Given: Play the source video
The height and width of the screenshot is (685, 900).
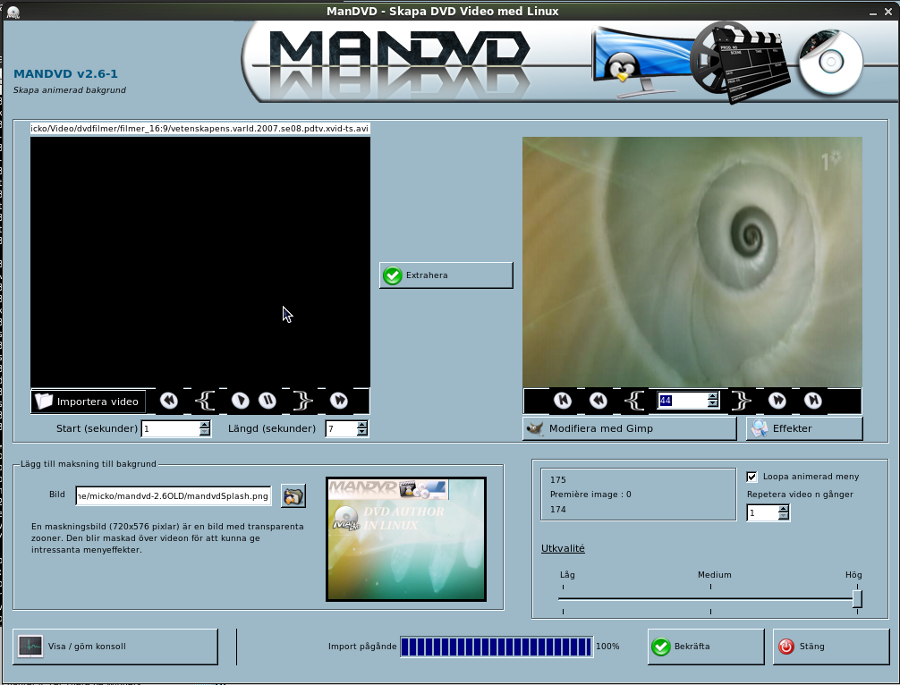Looking at the screenshot, I should [x=240, y=401].
